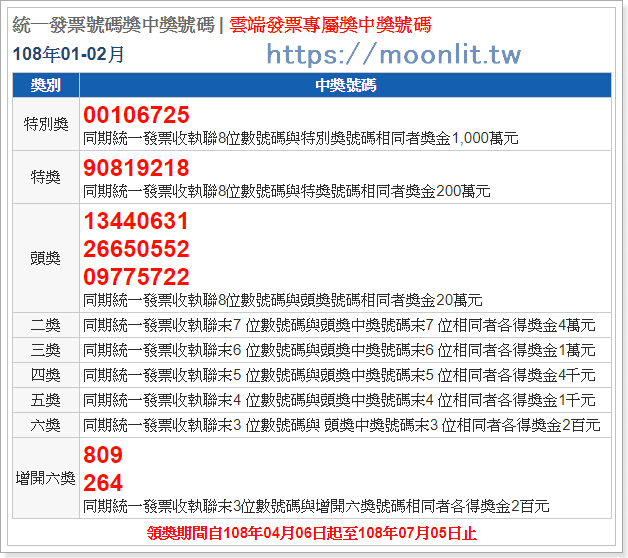Viewport: 628px width, 558px height.
Task: Select the 獎別 column header
Action: [46, 85]
